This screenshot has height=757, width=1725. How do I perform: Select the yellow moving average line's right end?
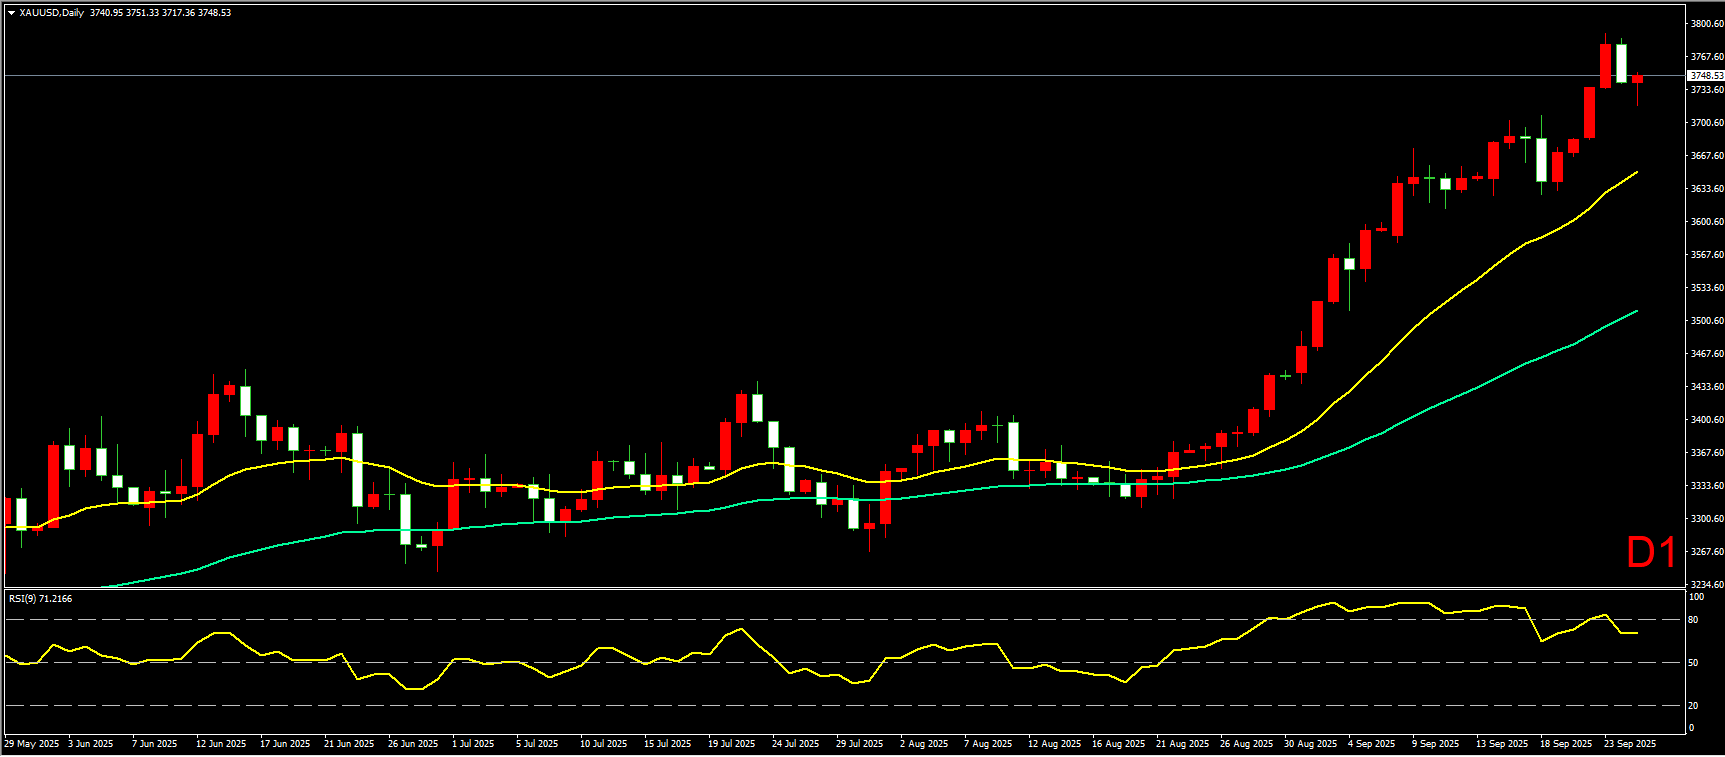(x=1636, y=172)
